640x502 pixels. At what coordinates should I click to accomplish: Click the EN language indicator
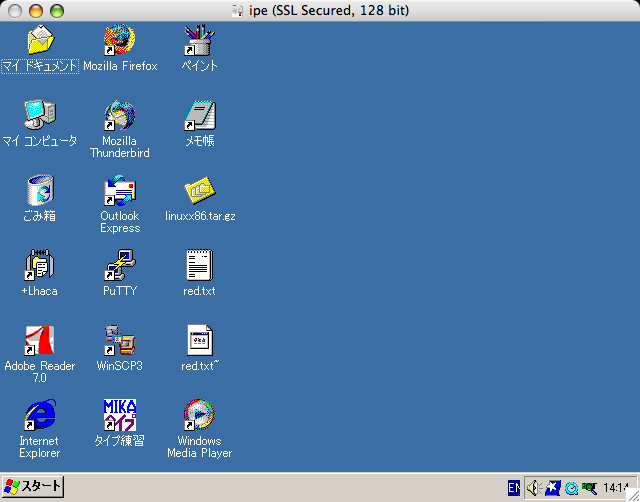pos(514,487)
